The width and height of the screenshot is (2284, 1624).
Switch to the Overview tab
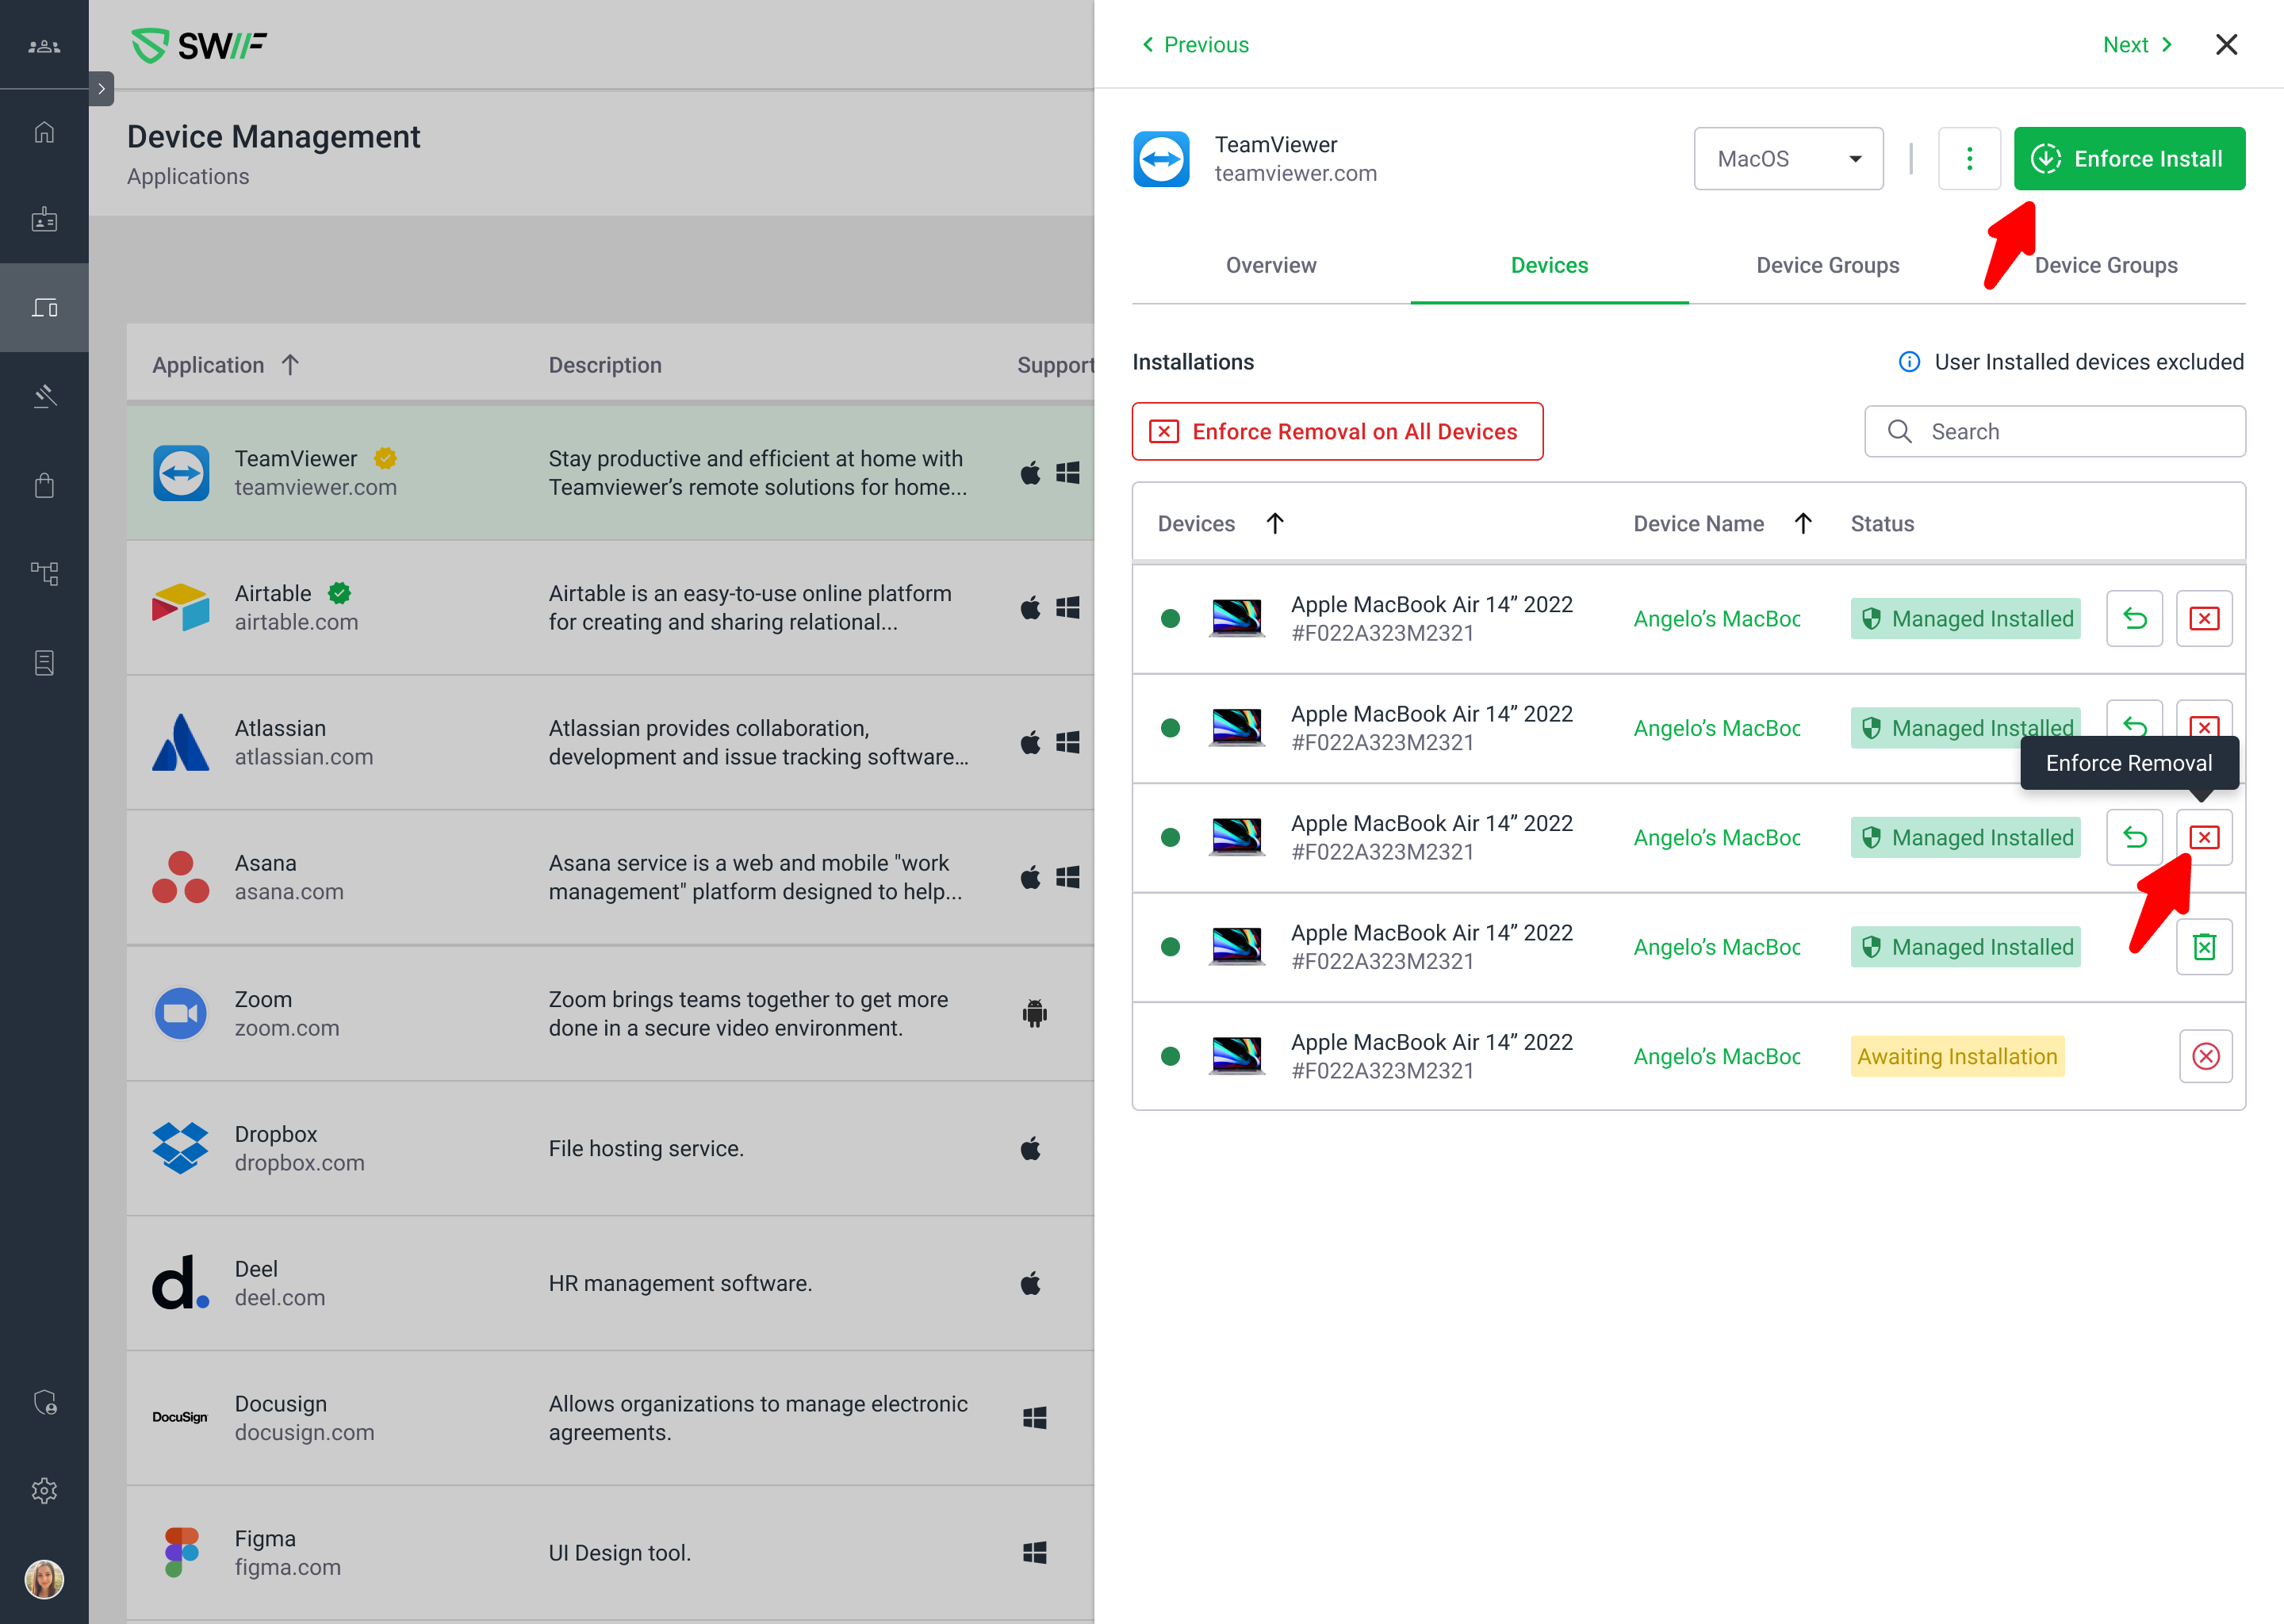click(x=1270, y=265)
